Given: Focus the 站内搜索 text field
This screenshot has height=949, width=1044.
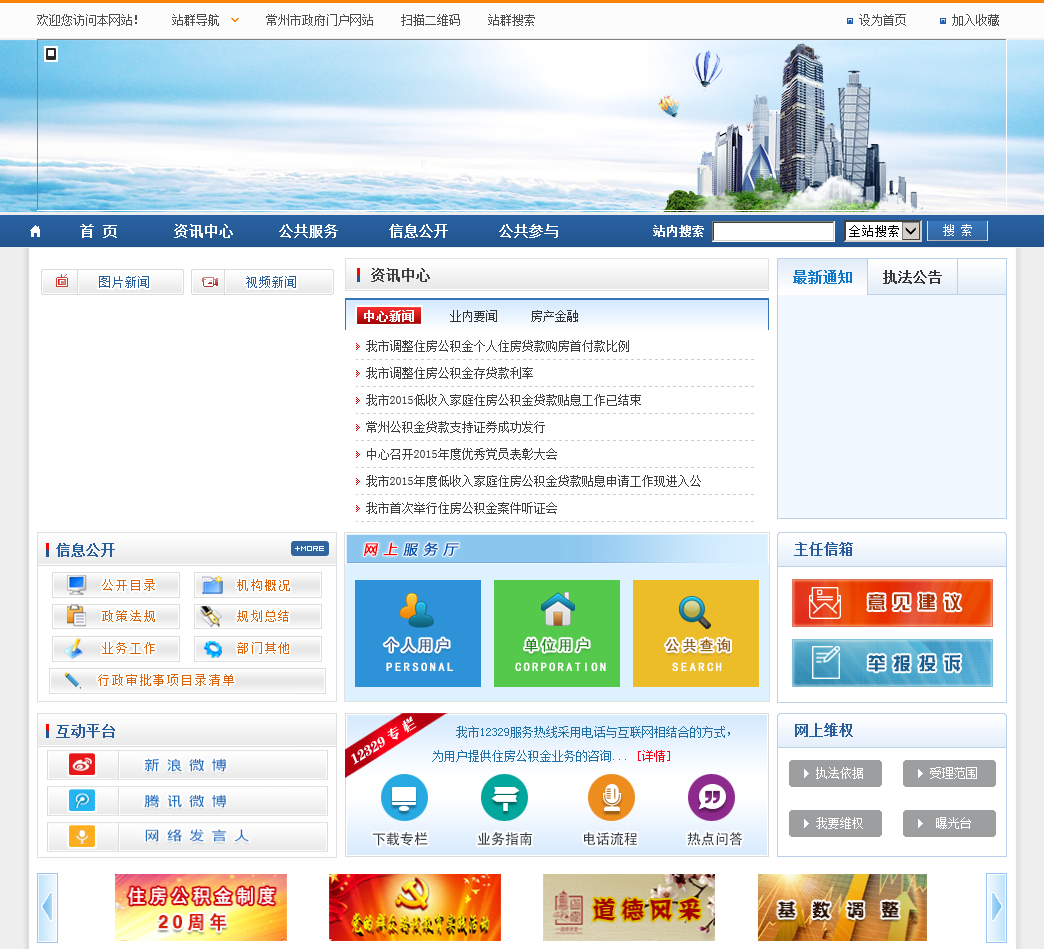Looking at the screenshot, I should click(773, 231).
